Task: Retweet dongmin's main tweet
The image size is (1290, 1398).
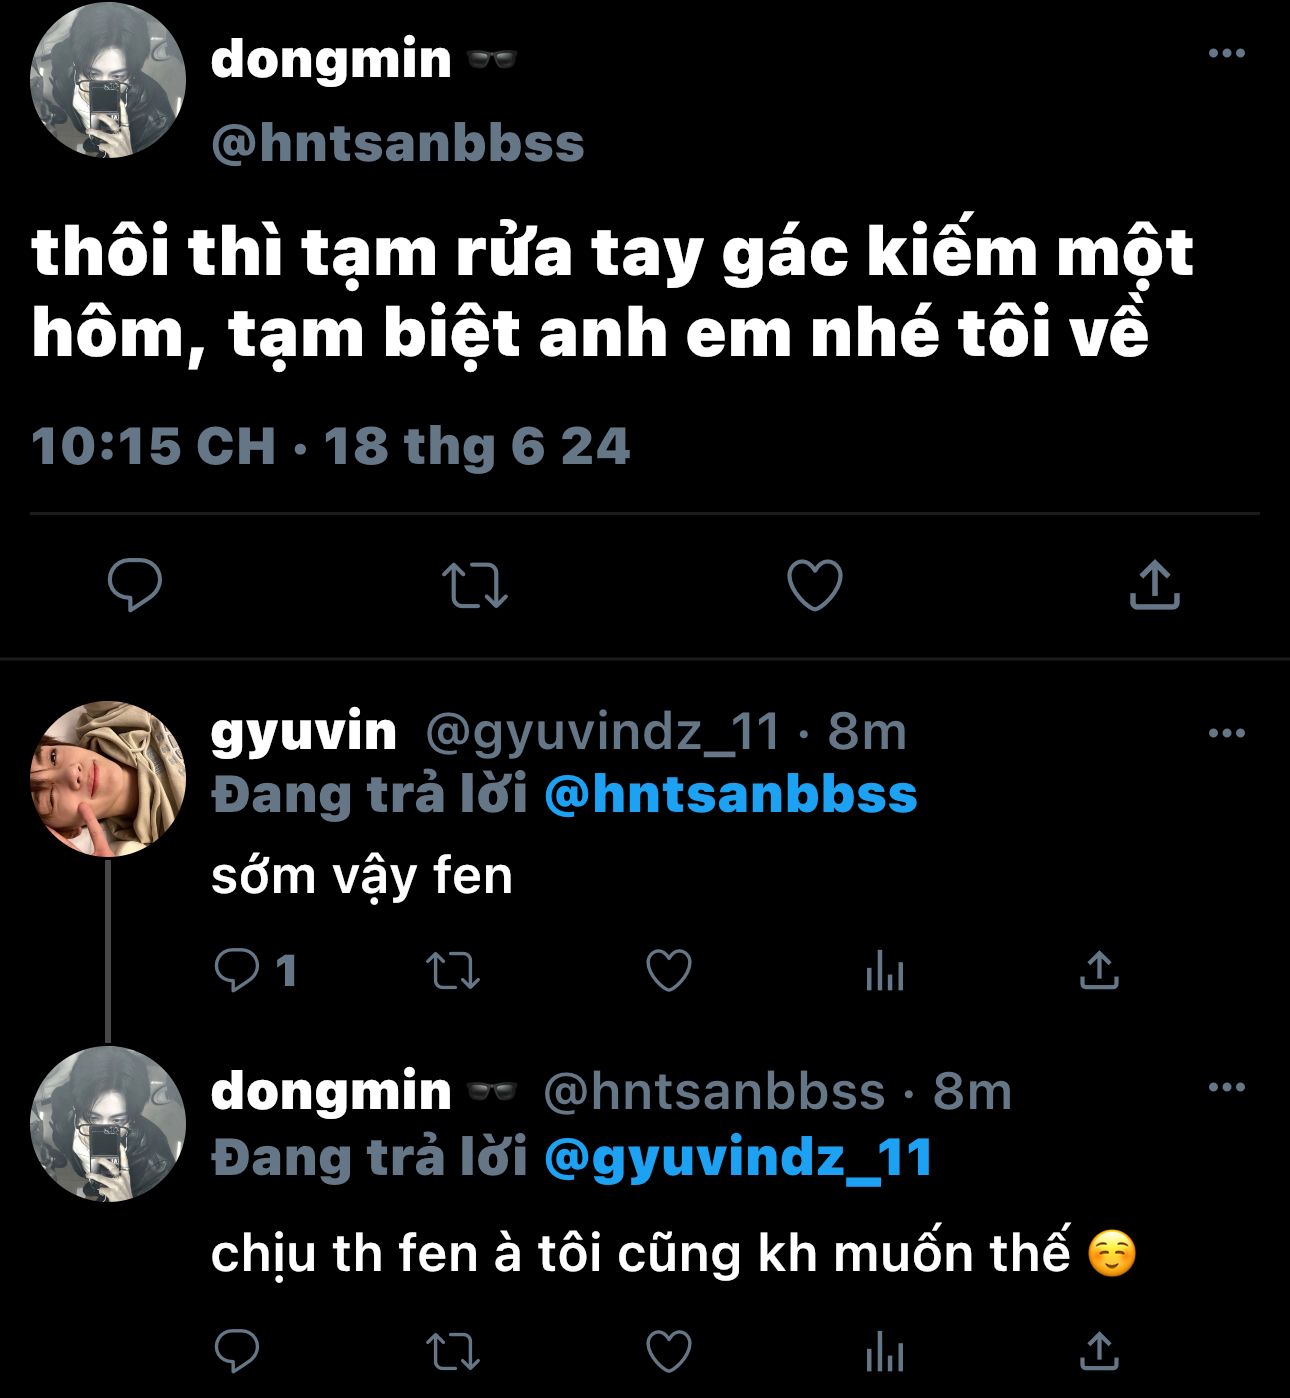Action: click(475, 586)
